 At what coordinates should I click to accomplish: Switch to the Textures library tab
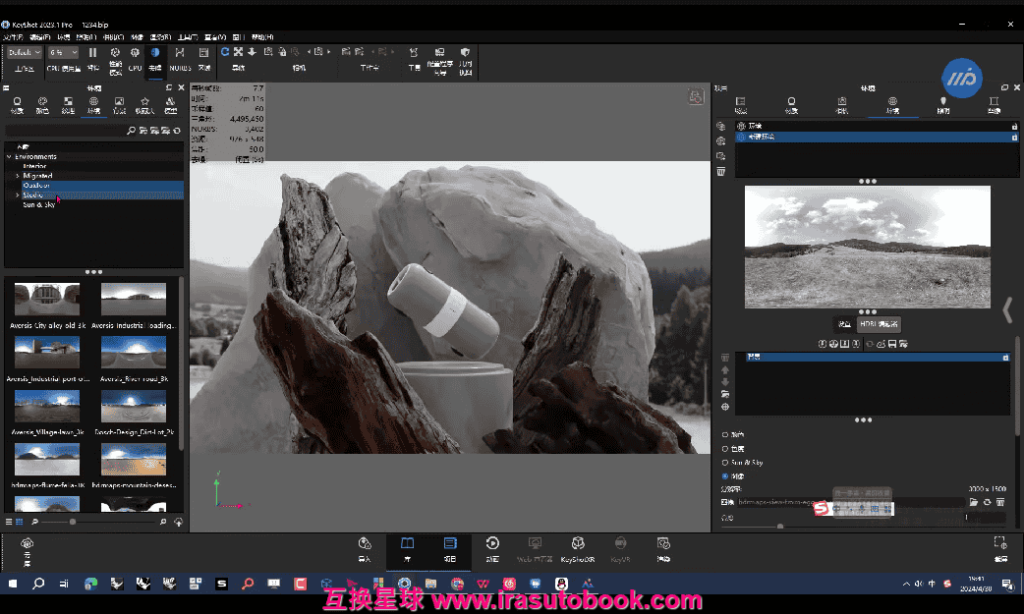68,105
